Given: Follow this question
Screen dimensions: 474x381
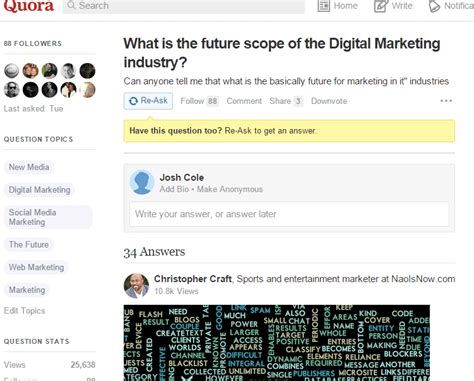Looking at the screenshot, I should tap(199, 101).
